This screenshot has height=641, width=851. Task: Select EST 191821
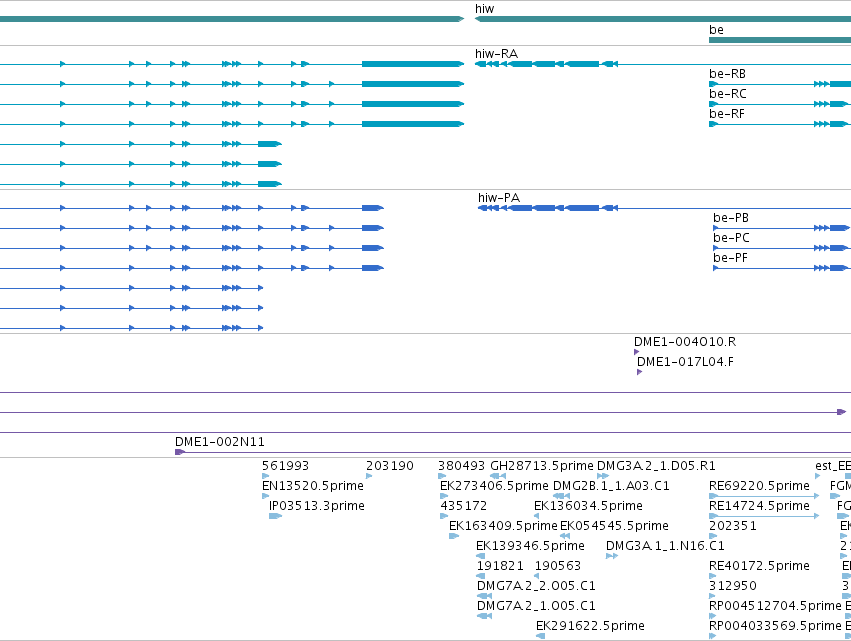point(500,566)
